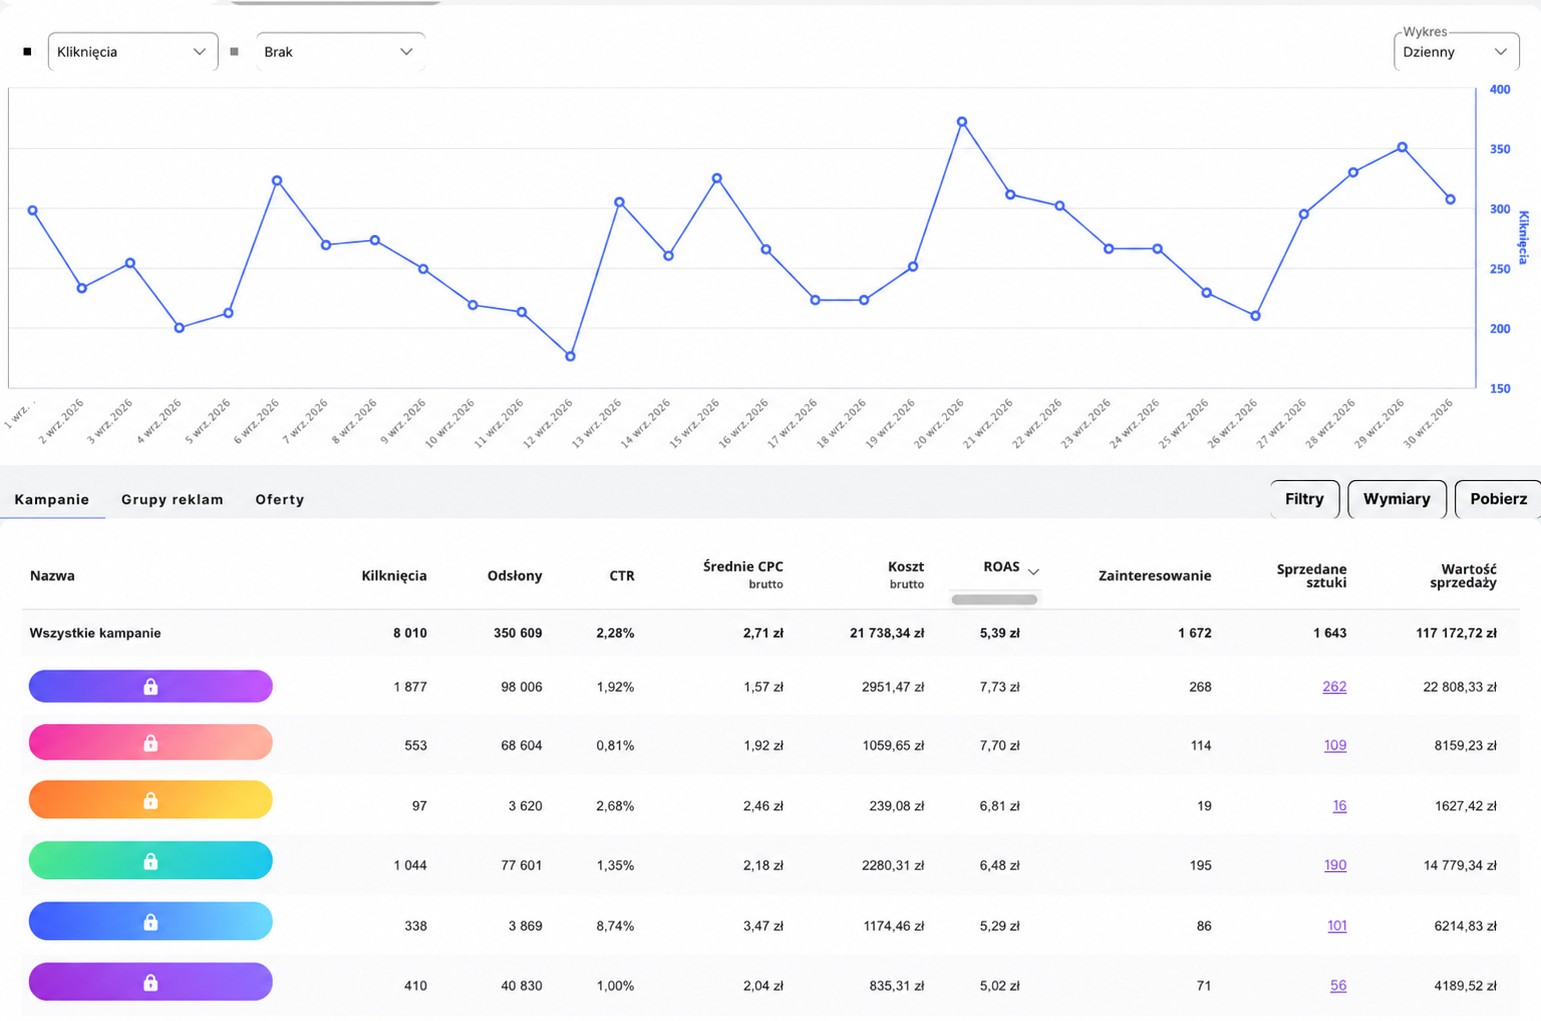Select the chart peak point on 20 wrz. 2026

(962, 122)
